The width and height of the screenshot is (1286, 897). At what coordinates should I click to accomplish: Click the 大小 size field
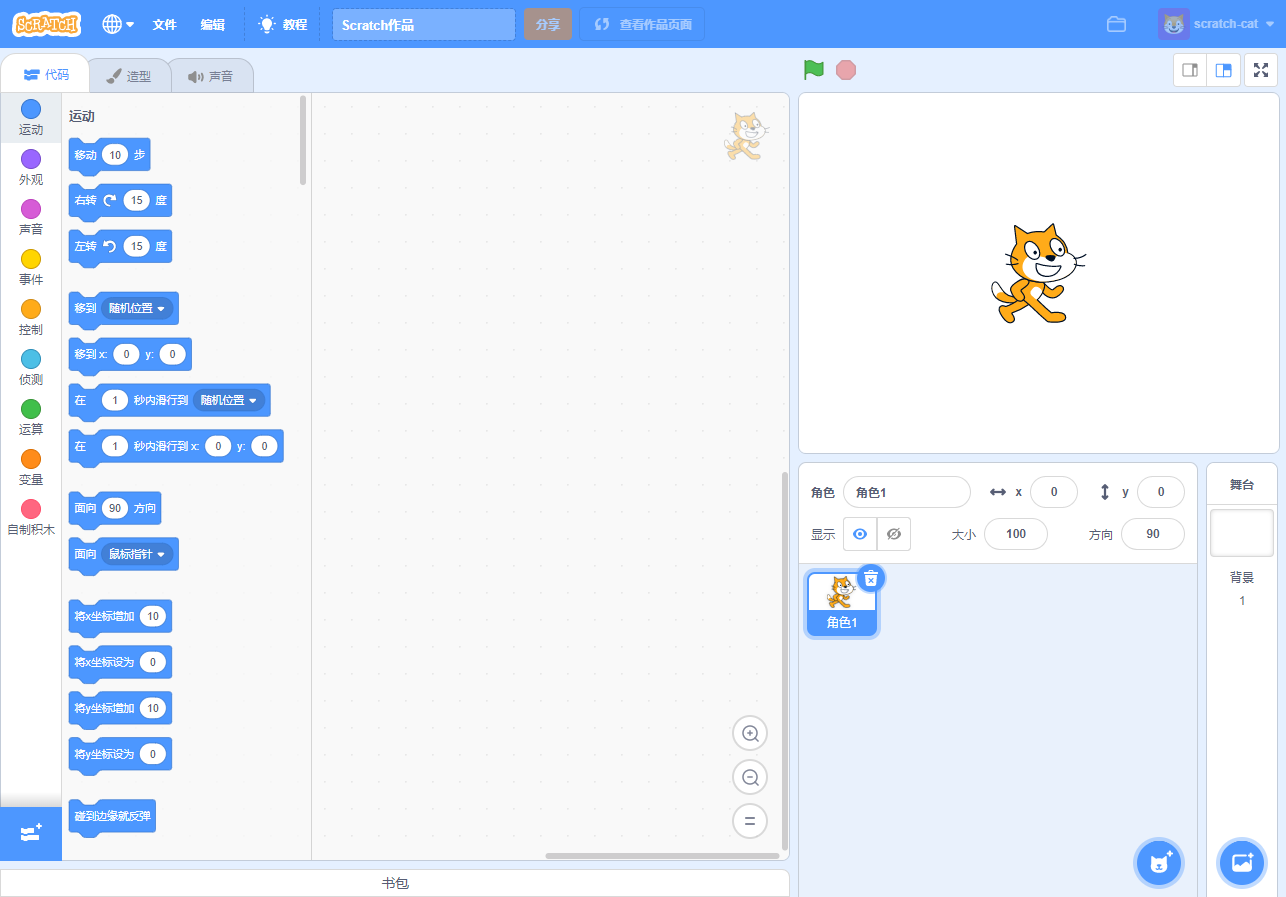pos(1016,534)
